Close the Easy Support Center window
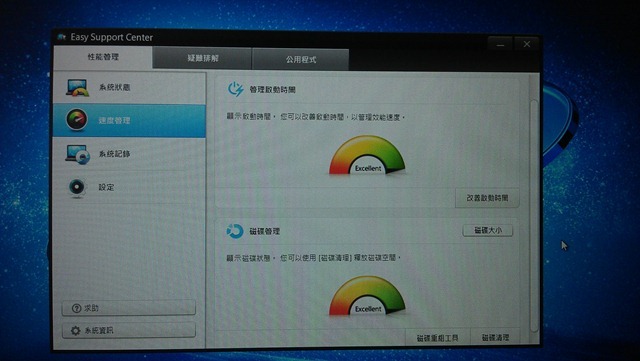The height and width of the screenshot is (361, 640). click(x=527, y=44)
